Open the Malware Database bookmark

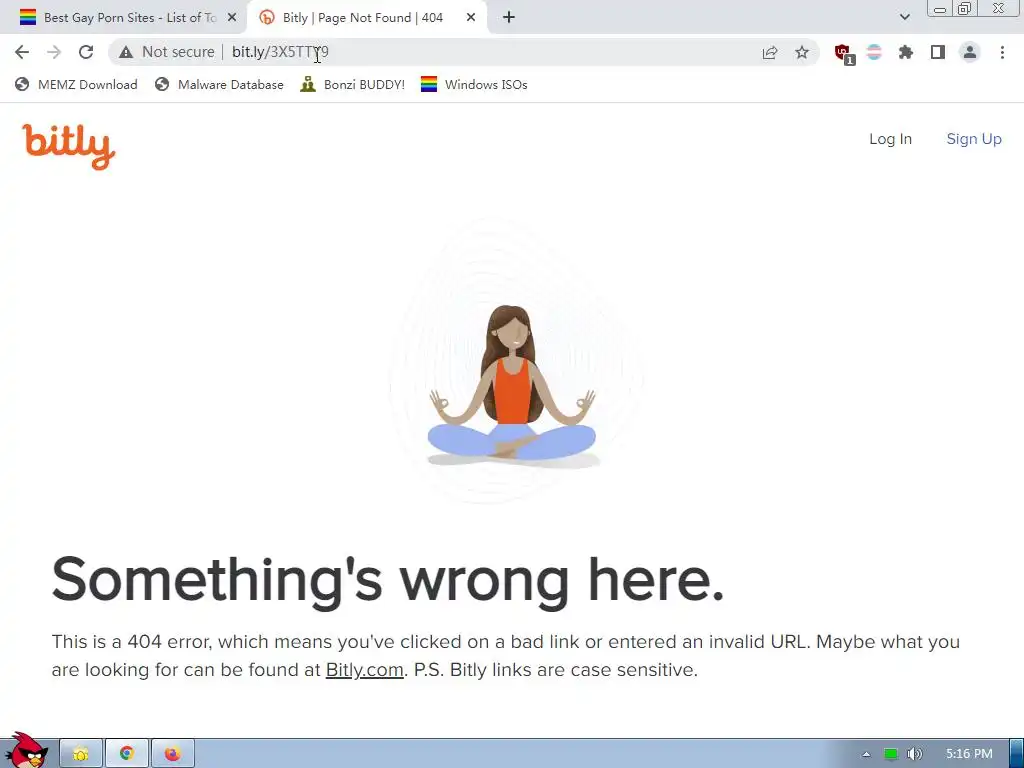[219, 85]
